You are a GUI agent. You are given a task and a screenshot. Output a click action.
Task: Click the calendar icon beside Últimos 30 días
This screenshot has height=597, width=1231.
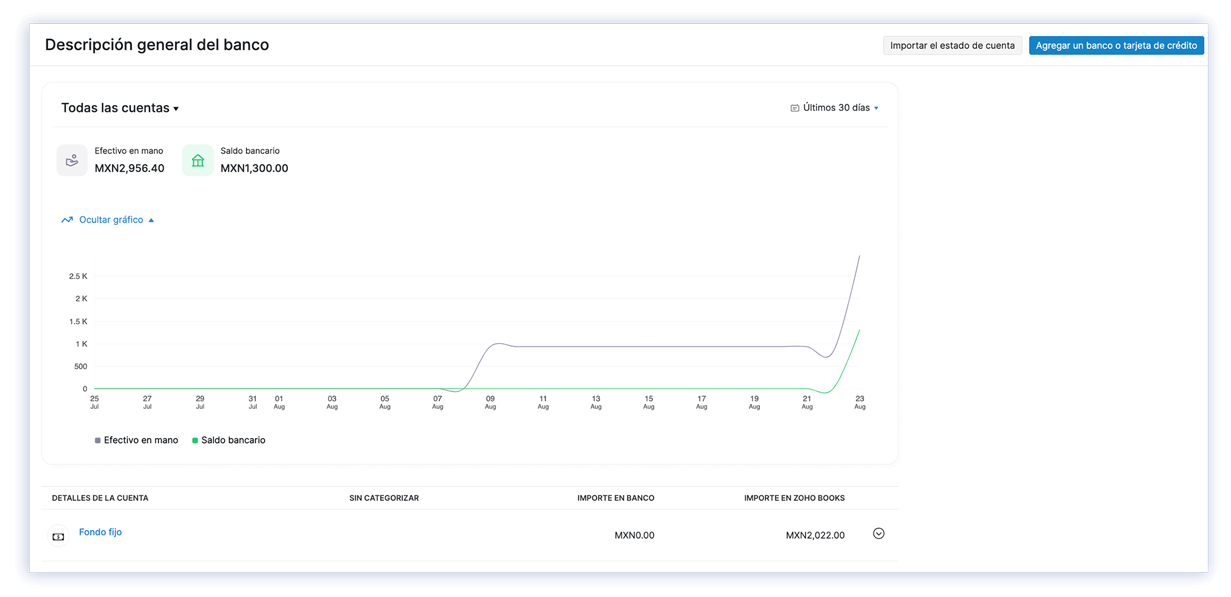pyautogui.click(x=795, y=108)
